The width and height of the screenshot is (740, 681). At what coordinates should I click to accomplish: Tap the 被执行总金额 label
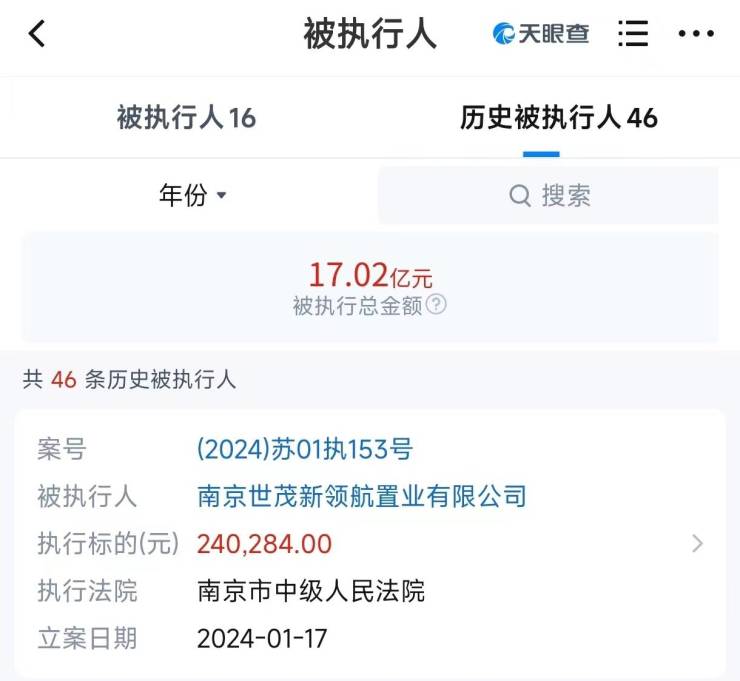tap(357, 306)
